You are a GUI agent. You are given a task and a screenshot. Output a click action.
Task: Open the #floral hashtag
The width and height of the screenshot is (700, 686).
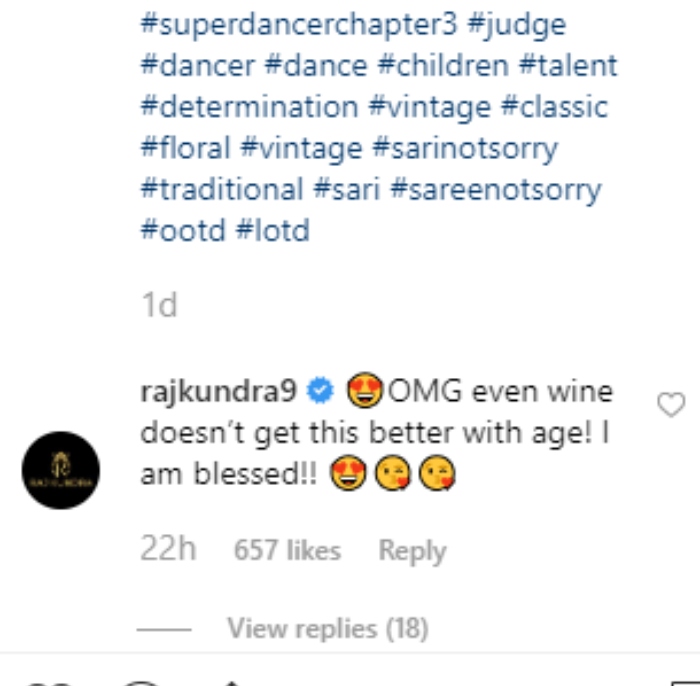tap(184, 148)
